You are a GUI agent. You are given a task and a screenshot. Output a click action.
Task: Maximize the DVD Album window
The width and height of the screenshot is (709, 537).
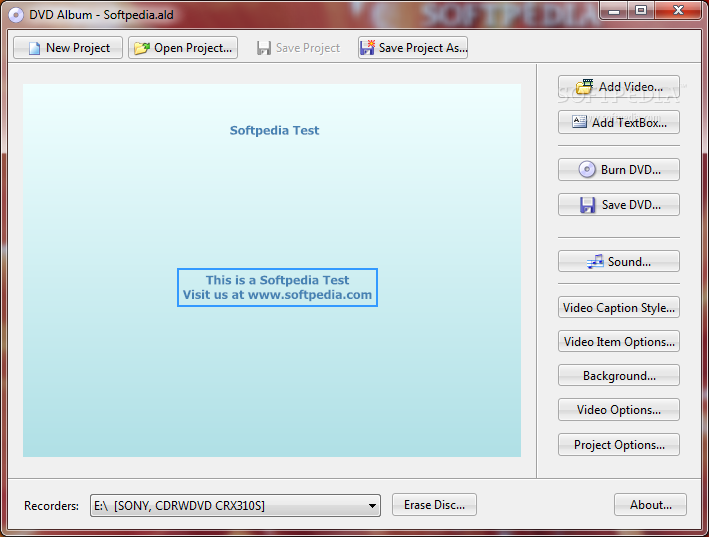641,10
